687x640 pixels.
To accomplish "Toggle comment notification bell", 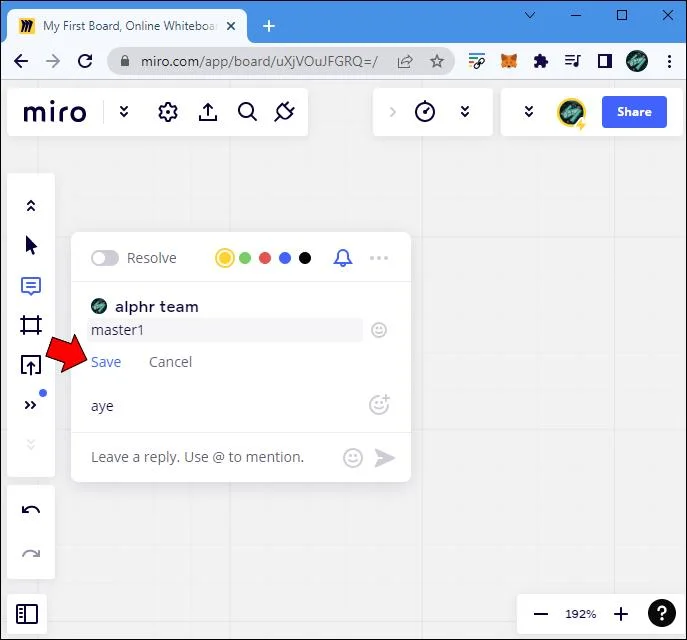I will pyautogui.click(x=343, y=258).
